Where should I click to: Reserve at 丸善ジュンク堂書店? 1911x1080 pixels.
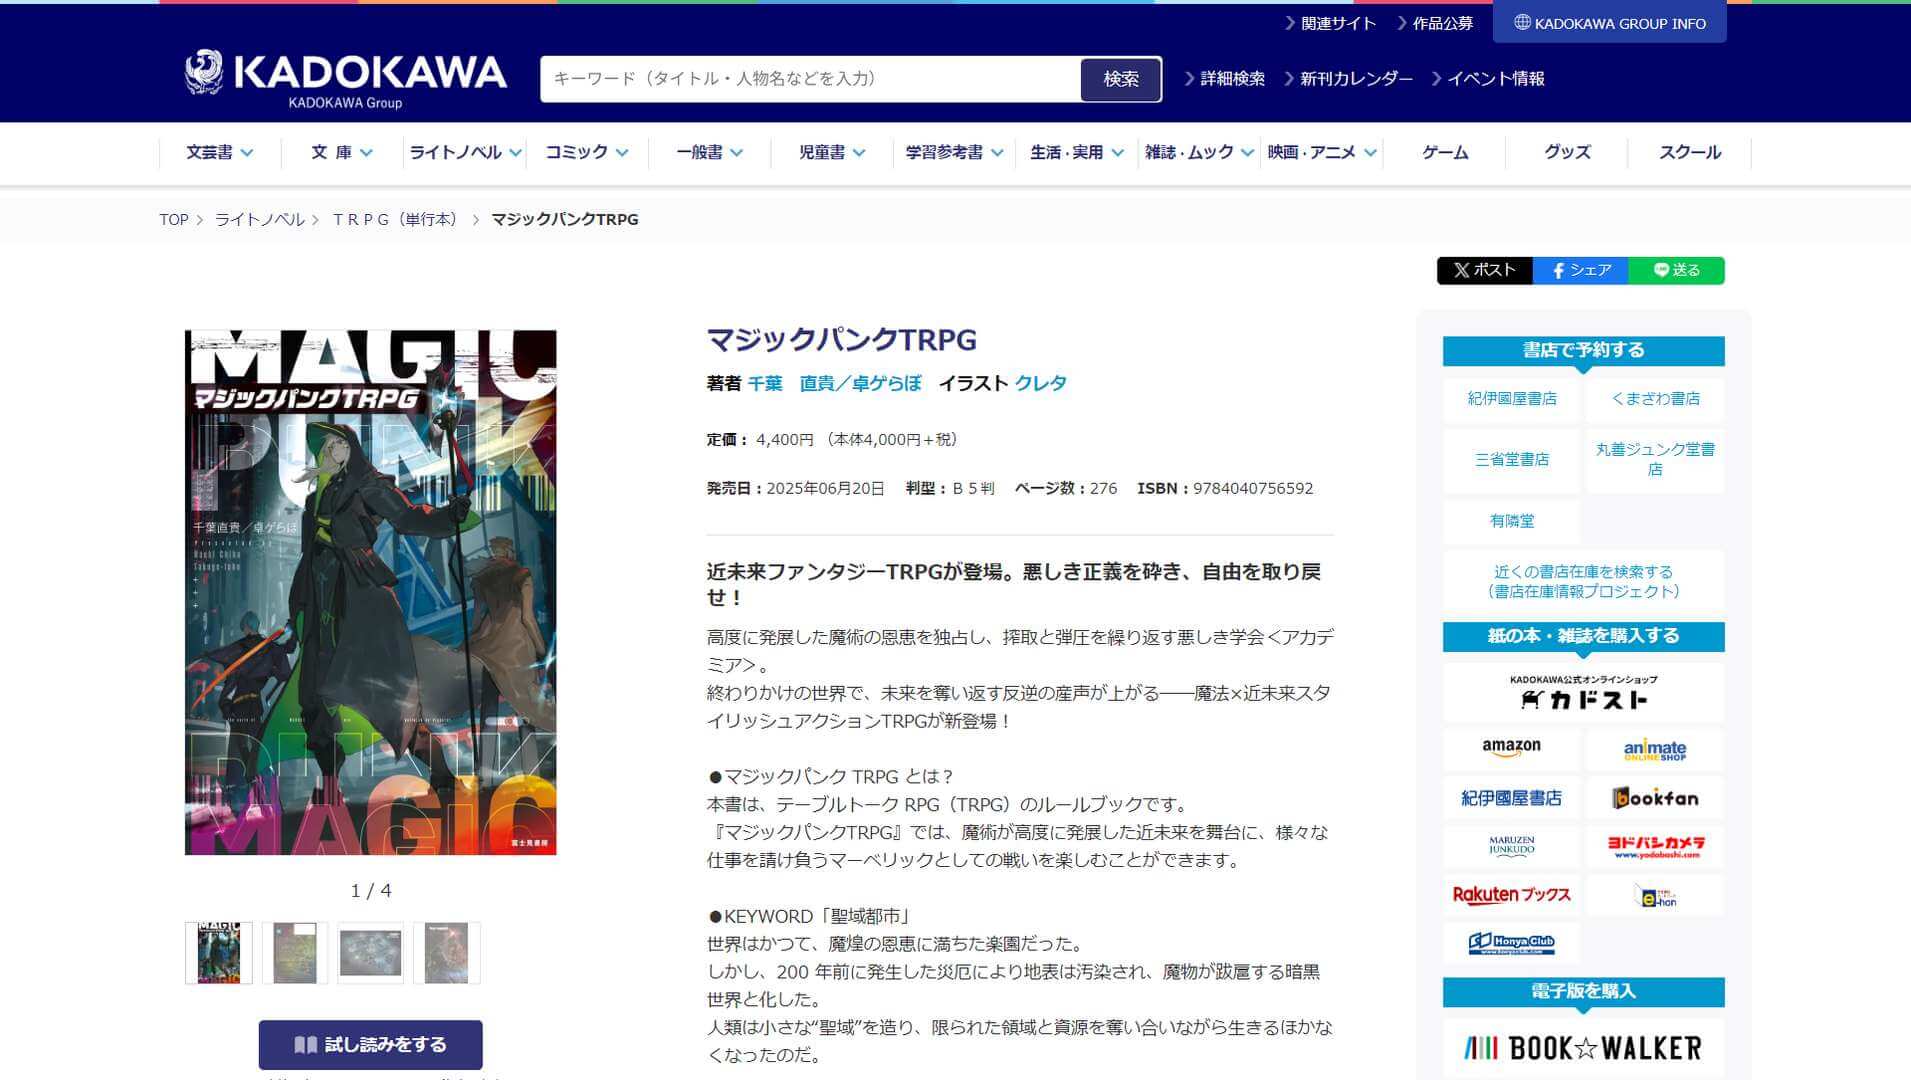pos(1655,460)
